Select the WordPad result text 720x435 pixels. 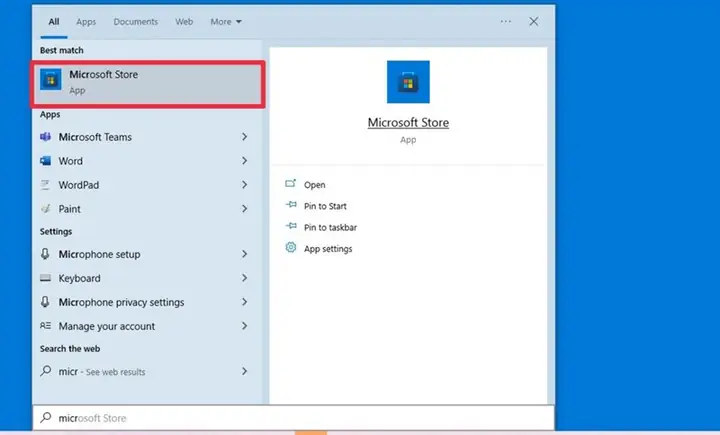[79, 185]
